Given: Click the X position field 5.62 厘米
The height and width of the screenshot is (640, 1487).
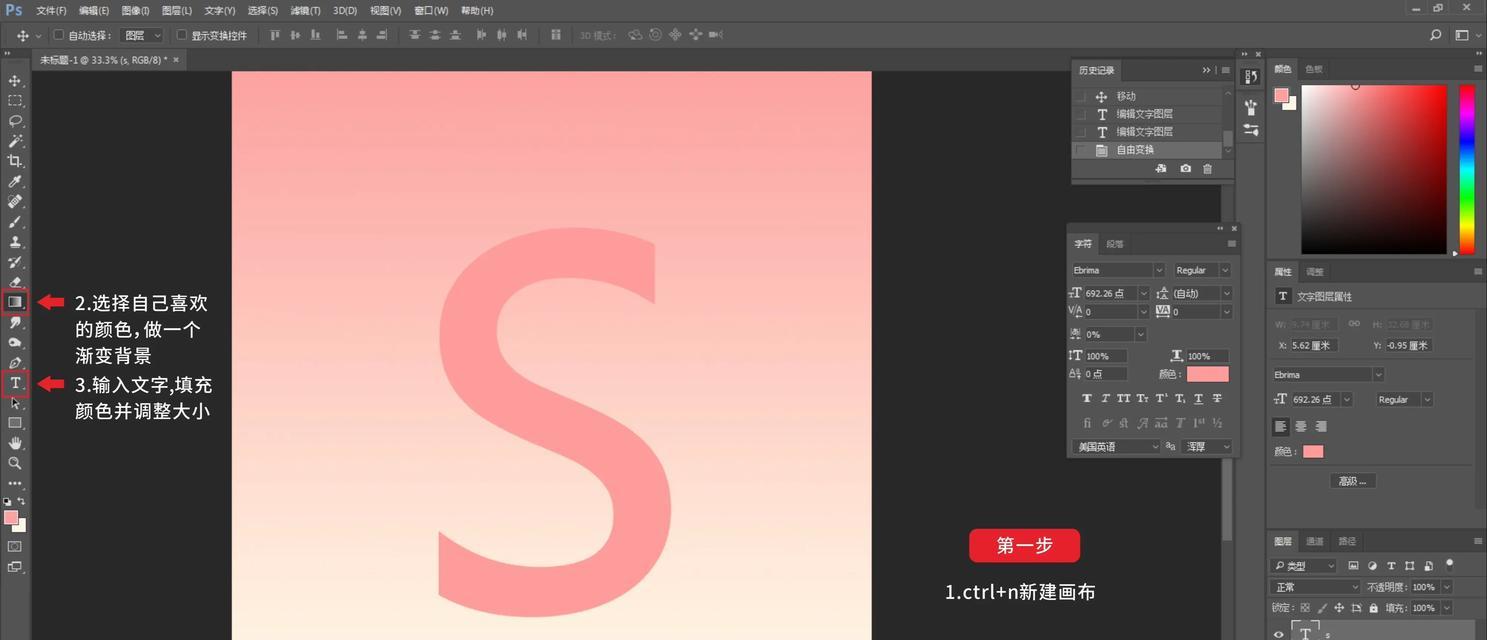Looking at the screenshot, I should coord(1314,345).
